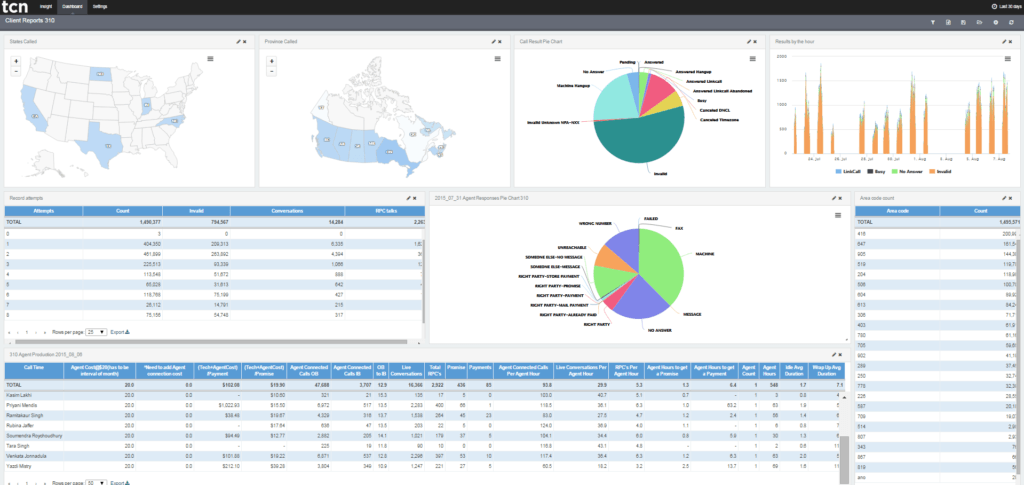Go to first page in Record attempts pagination
Screen dimensions: 1024x485
pyautogui.click(x=9, y=332)
